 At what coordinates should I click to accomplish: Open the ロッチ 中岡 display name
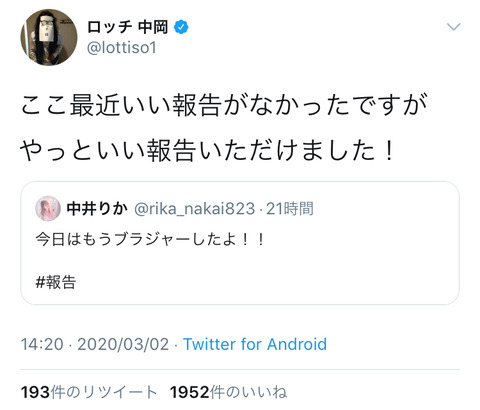[x=128, y=27]
